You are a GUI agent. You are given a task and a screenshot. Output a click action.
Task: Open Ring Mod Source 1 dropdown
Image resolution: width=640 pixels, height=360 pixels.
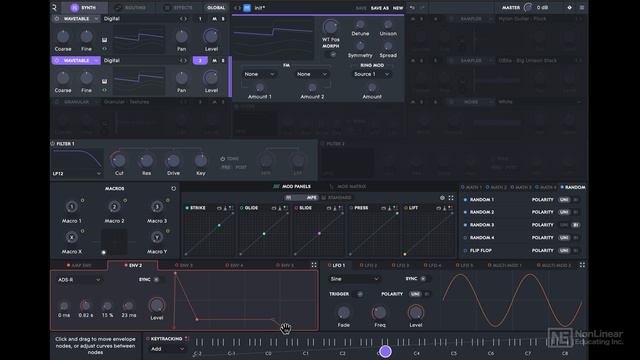click(371, 74)
